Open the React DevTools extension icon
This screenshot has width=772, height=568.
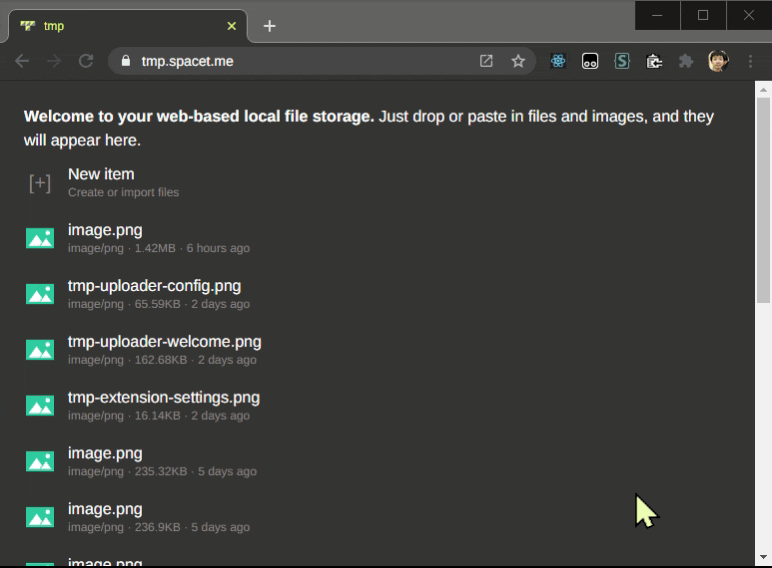click(x=558, y=61)
